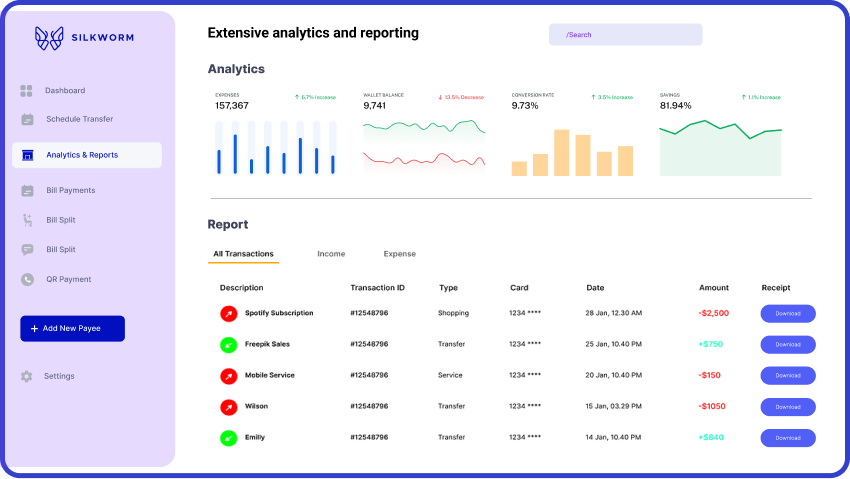Click the Savings green area chart

720,148
